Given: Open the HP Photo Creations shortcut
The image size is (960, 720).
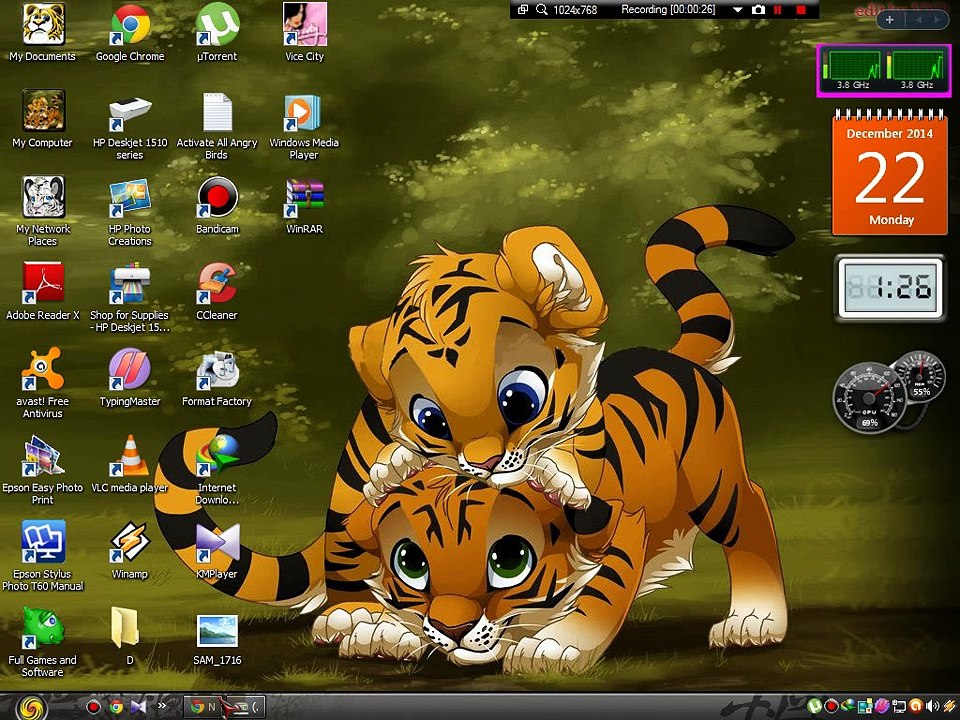Looking at the screenshot, I should tap(130, 211).
